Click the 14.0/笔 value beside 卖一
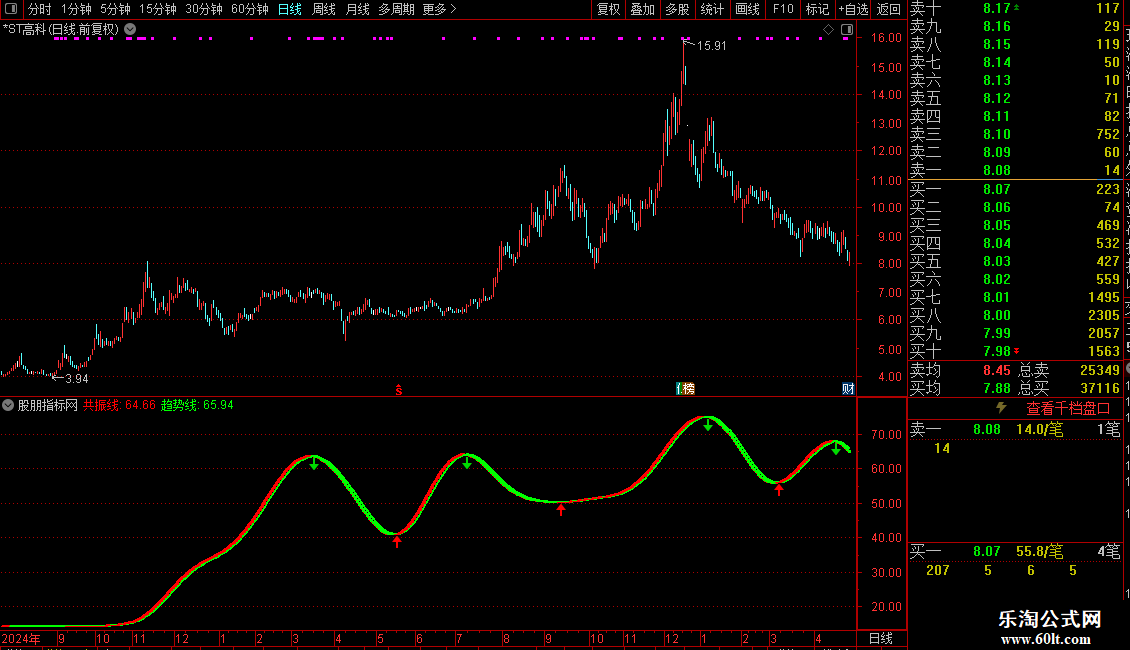This screenshot has width=1130, height=650. (1039, 429)
